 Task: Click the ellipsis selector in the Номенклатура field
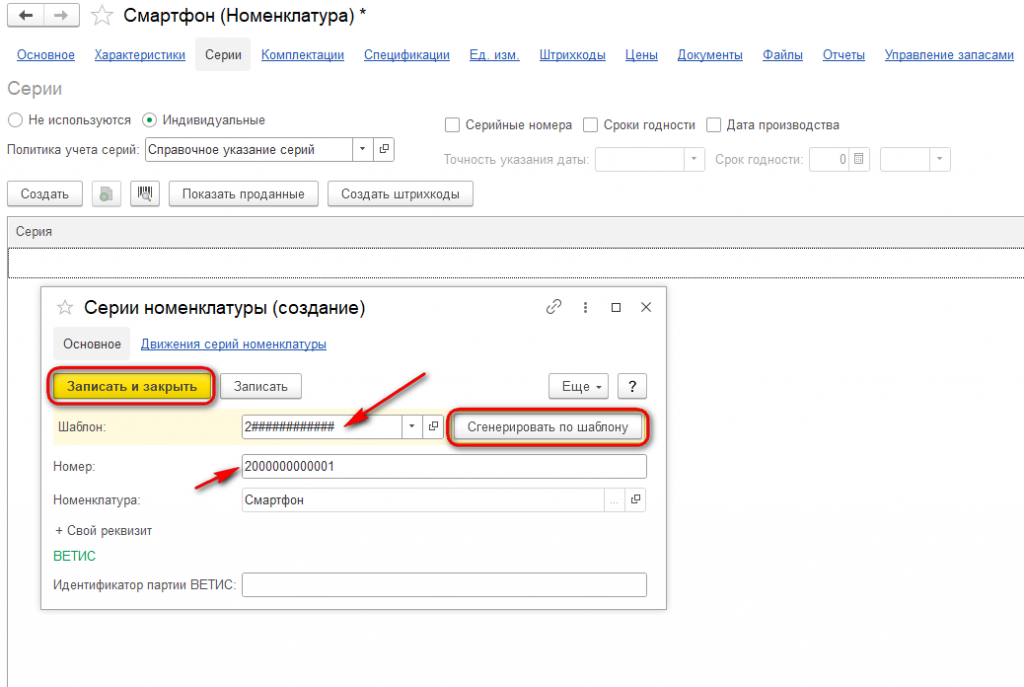coord(614,500)
